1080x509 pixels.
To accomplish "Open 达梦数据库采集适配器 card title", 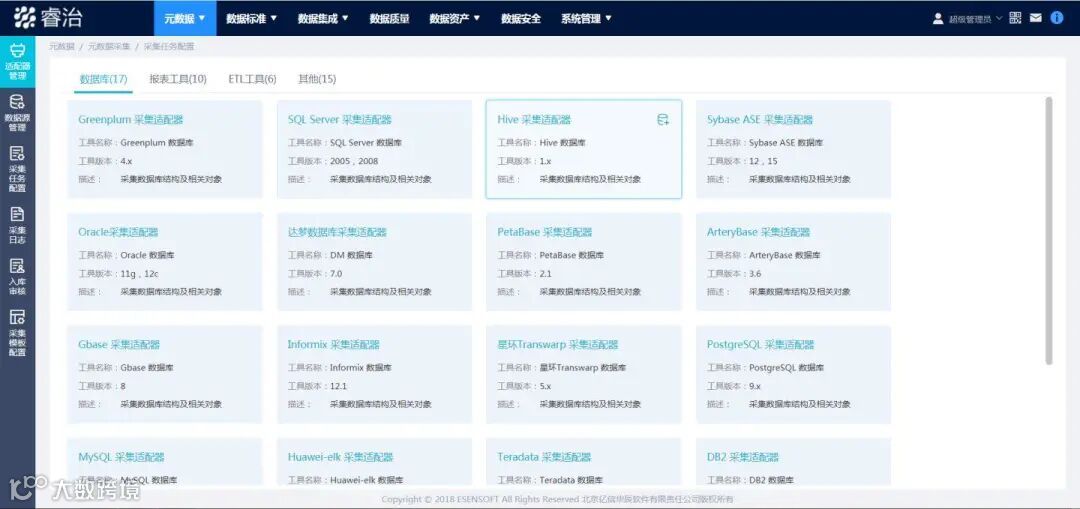I will (337, 232).
